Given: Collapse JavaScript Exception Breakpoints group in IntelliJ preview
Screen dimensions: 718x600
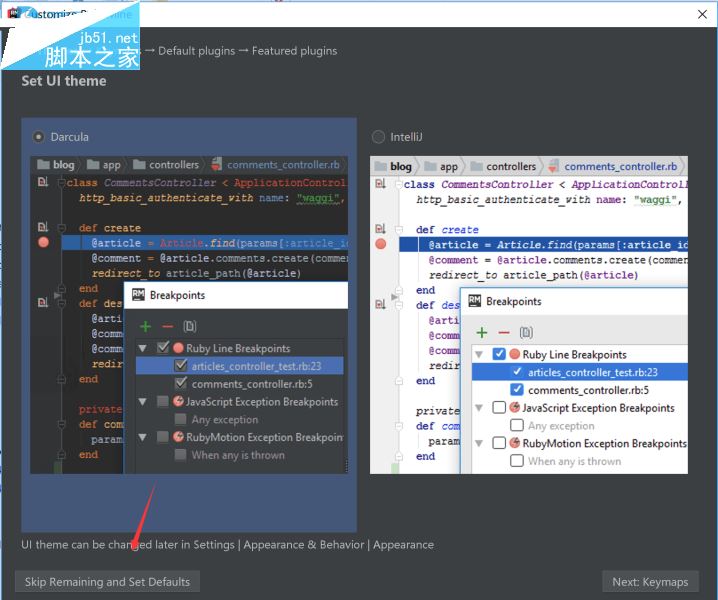Looking at the screenshot, I should (479, 408).
